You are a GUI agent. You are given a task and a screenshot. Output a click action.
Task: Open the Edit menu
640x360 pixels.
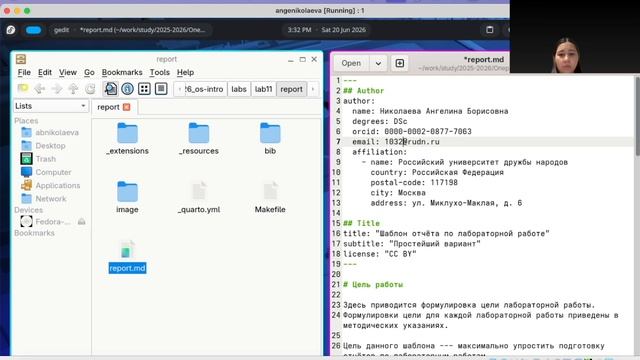point(45,72)
